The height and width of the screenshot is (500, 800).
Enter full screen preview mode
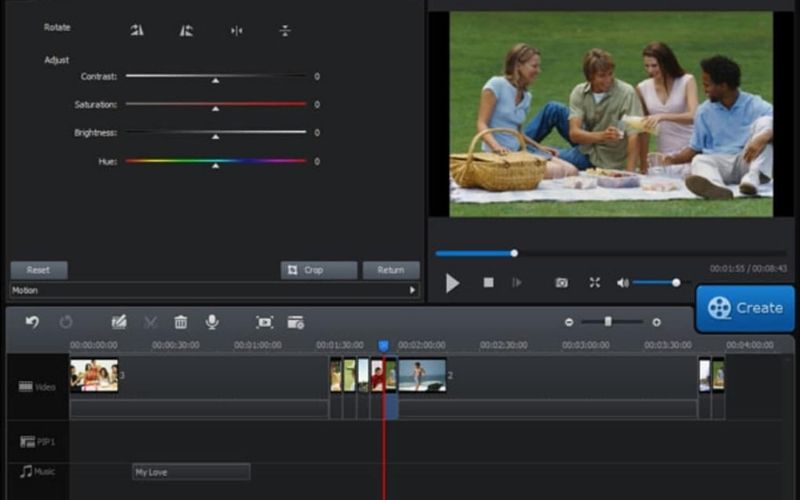[x=594, y=283]
